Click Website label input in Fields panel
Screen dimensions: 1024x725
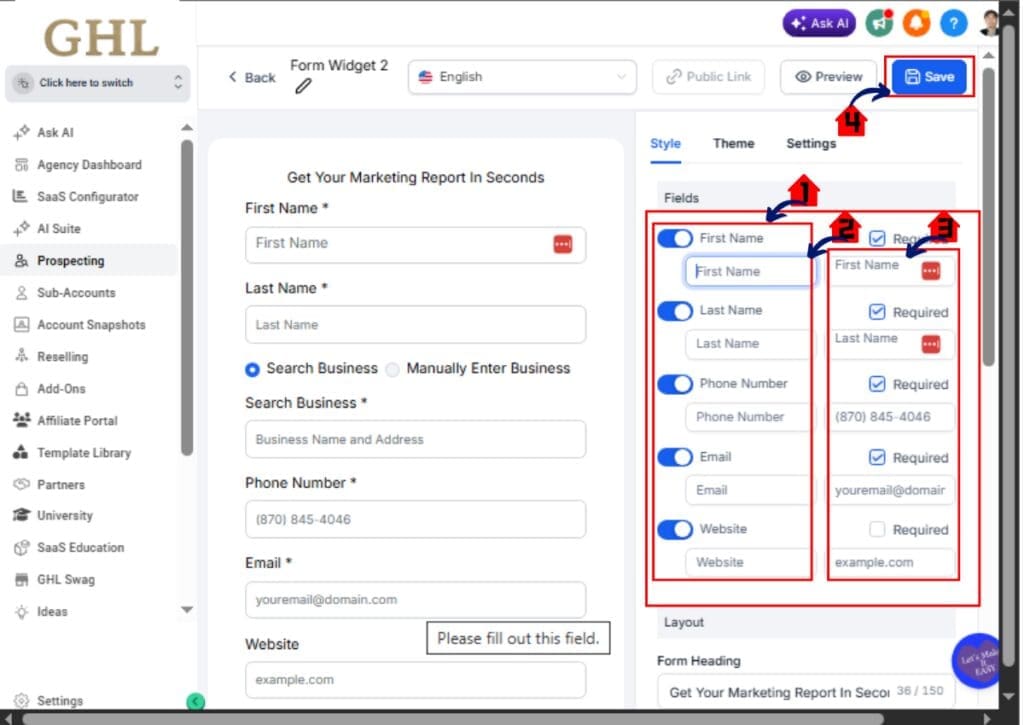pos(748,562)
